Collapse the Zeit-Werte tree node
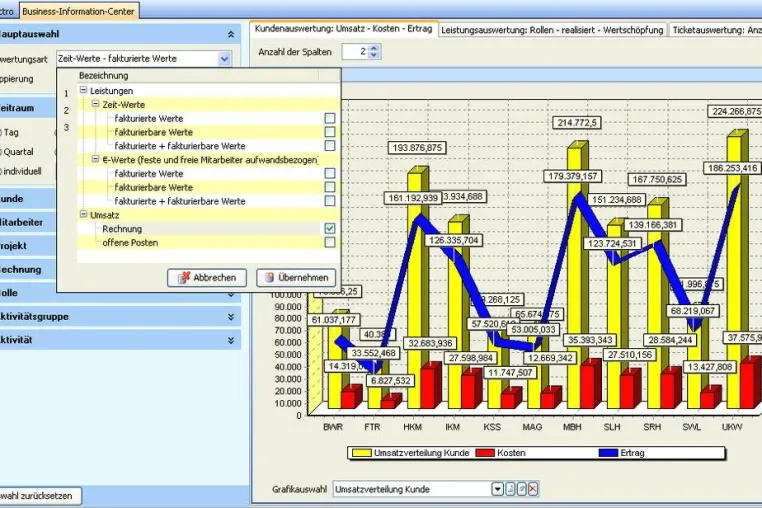 95,104
